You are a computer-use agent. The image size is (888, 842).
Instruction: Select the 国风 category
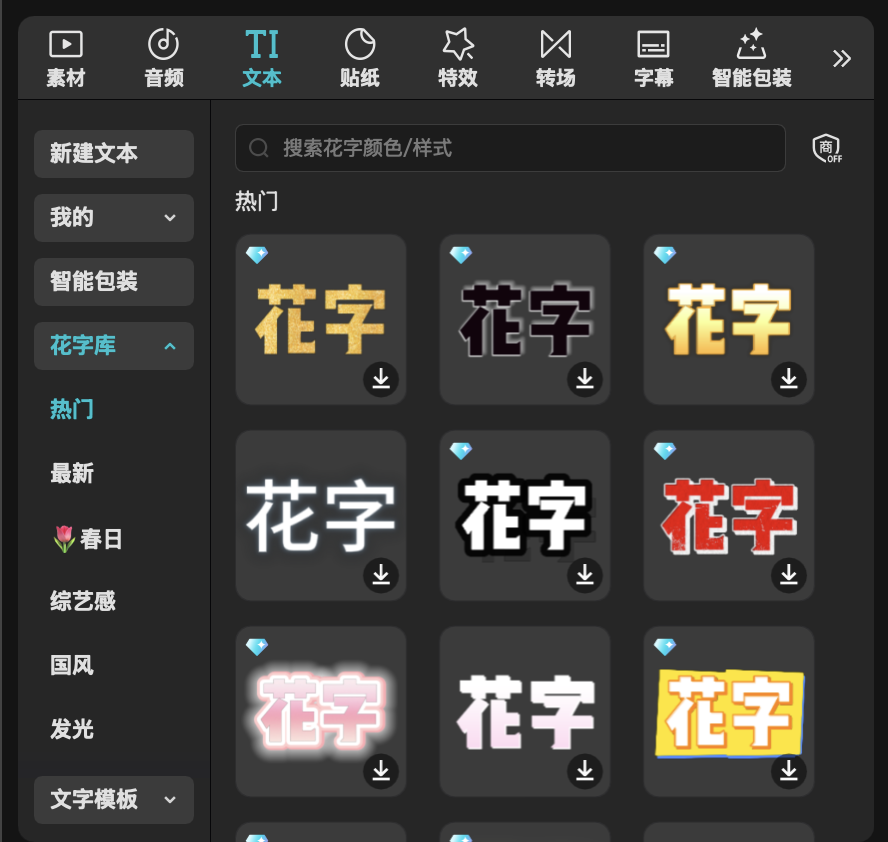click(x=72, y=665)
